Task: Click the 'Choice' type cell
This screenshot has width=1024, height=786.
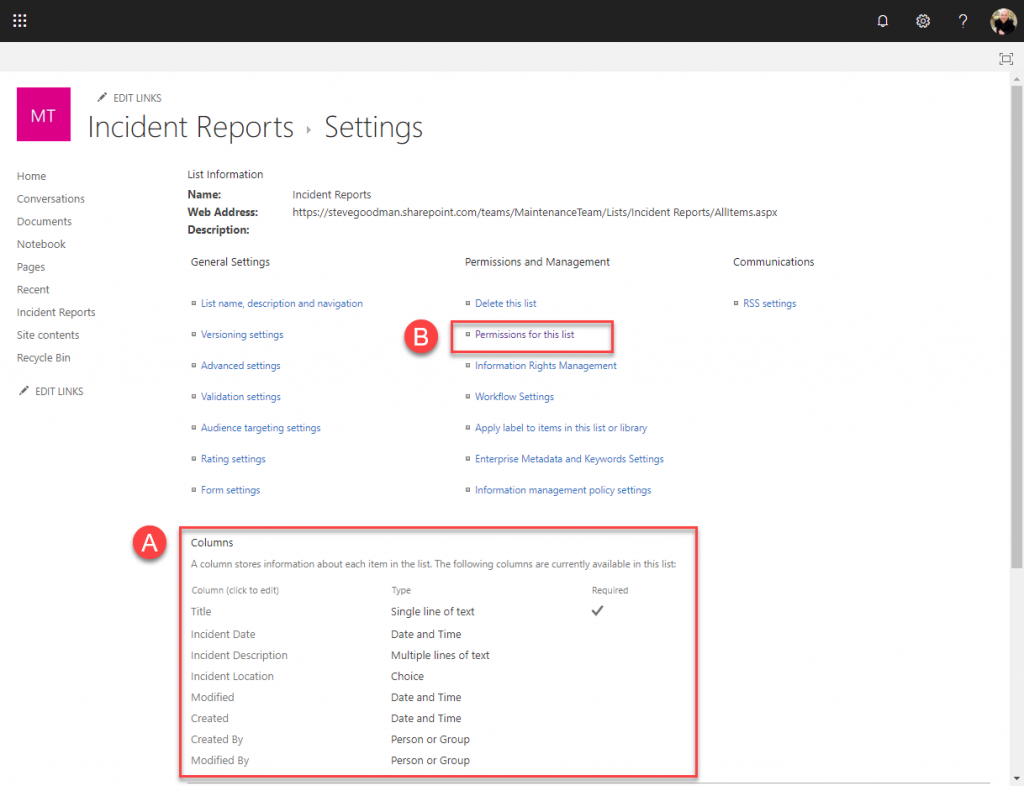Action: 407,676
